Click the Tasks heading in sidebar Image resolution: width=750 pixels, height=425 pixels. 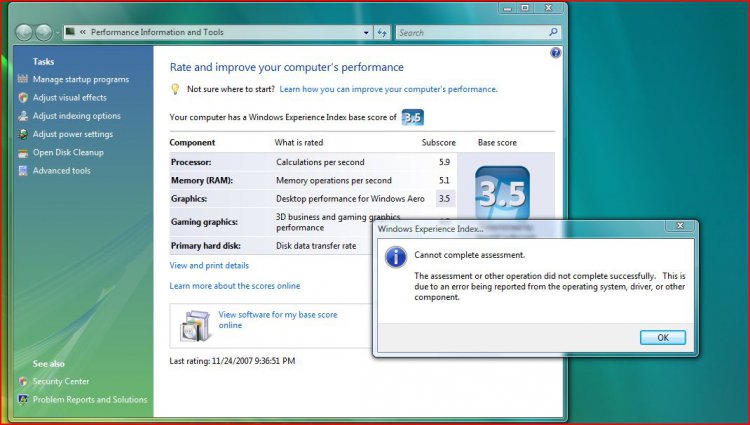coord(43,61)
